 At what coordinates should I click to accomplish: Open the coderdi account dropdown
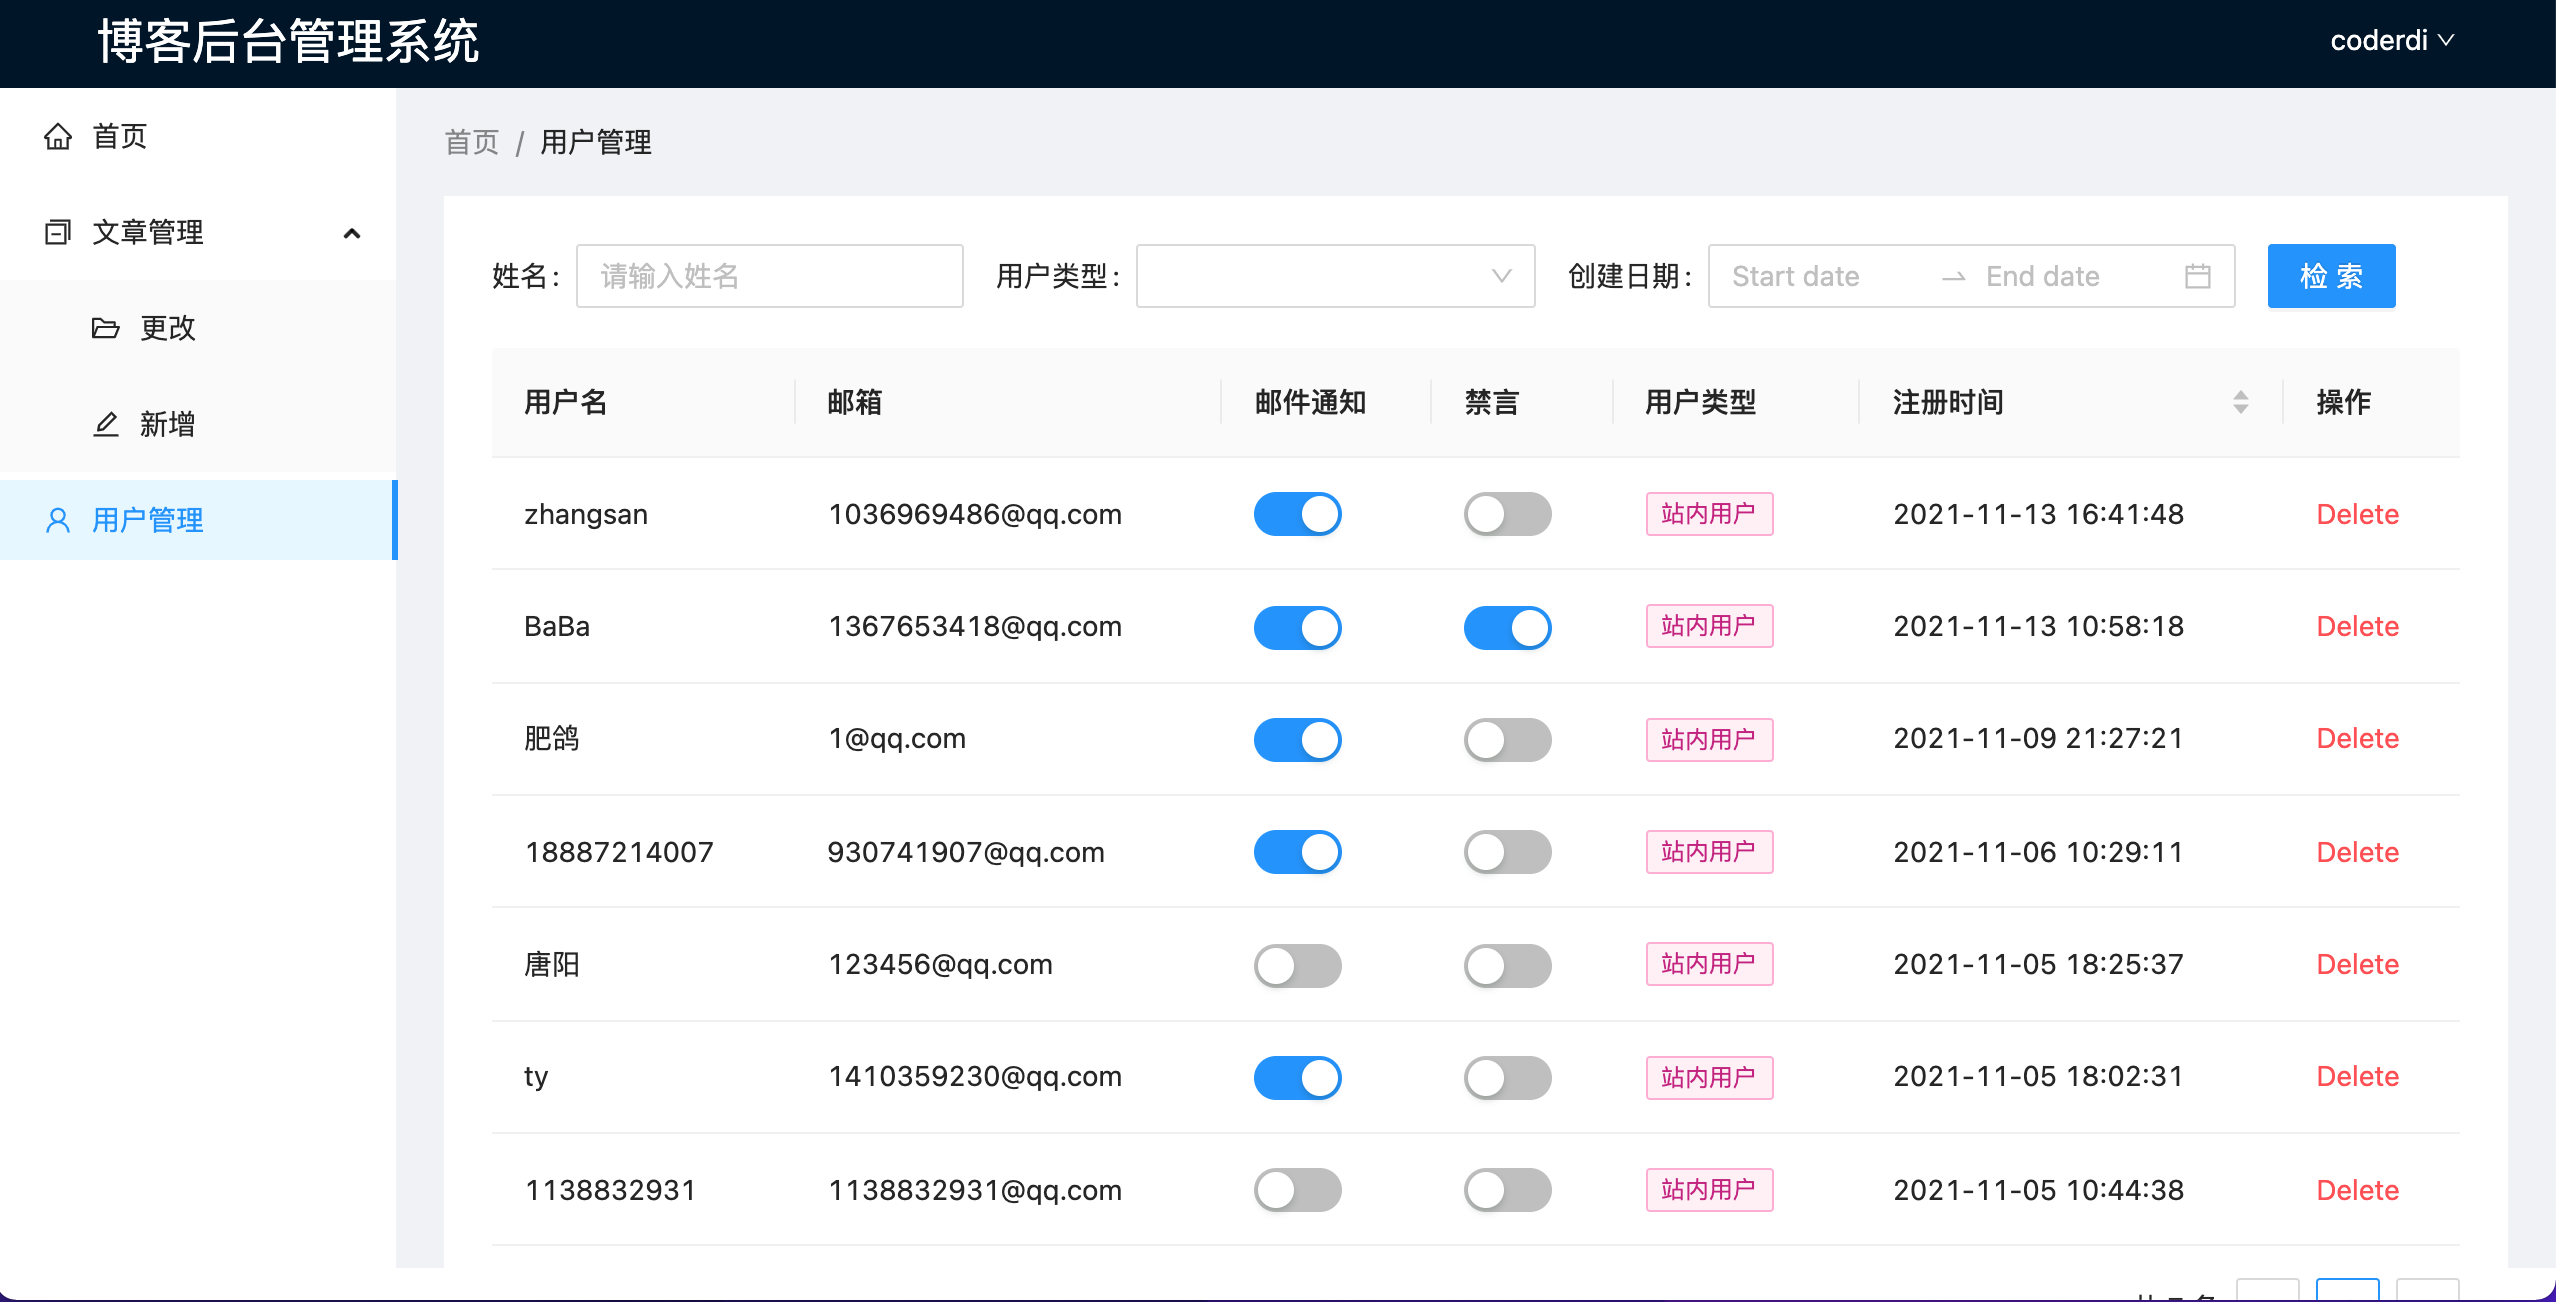[2391, 41]
